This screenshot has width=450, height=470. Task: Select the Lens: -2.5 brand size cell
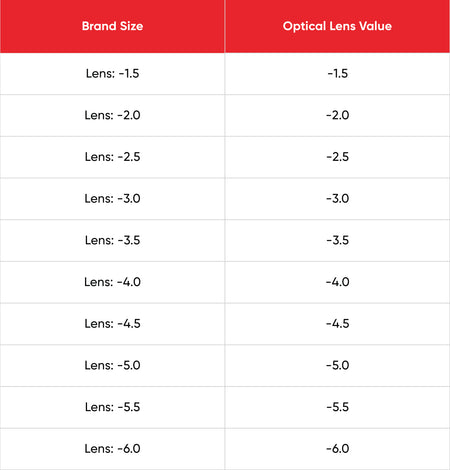112,157
